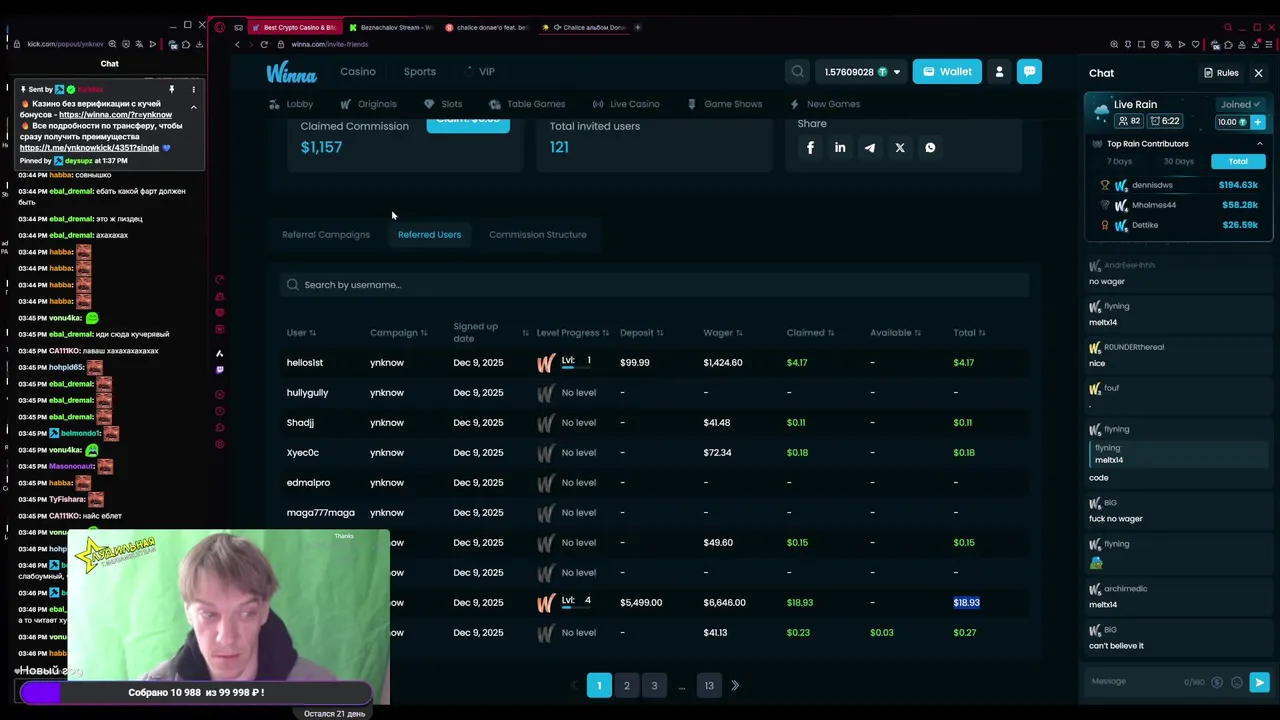Sort table by Wager column
Screen dimensions: 1280x720
tap(722, 333)
